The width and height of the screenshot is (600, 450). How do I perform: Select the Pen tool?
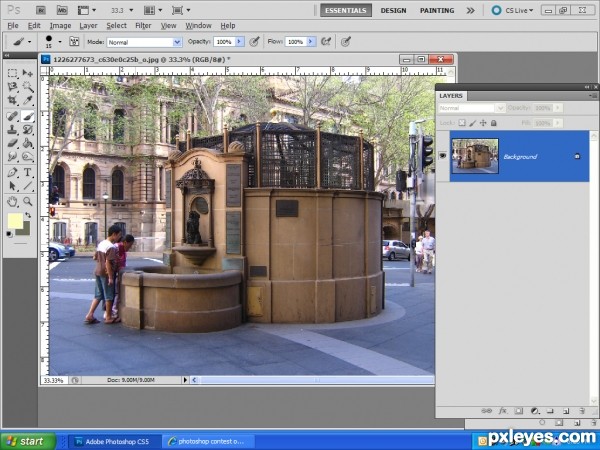12,172
